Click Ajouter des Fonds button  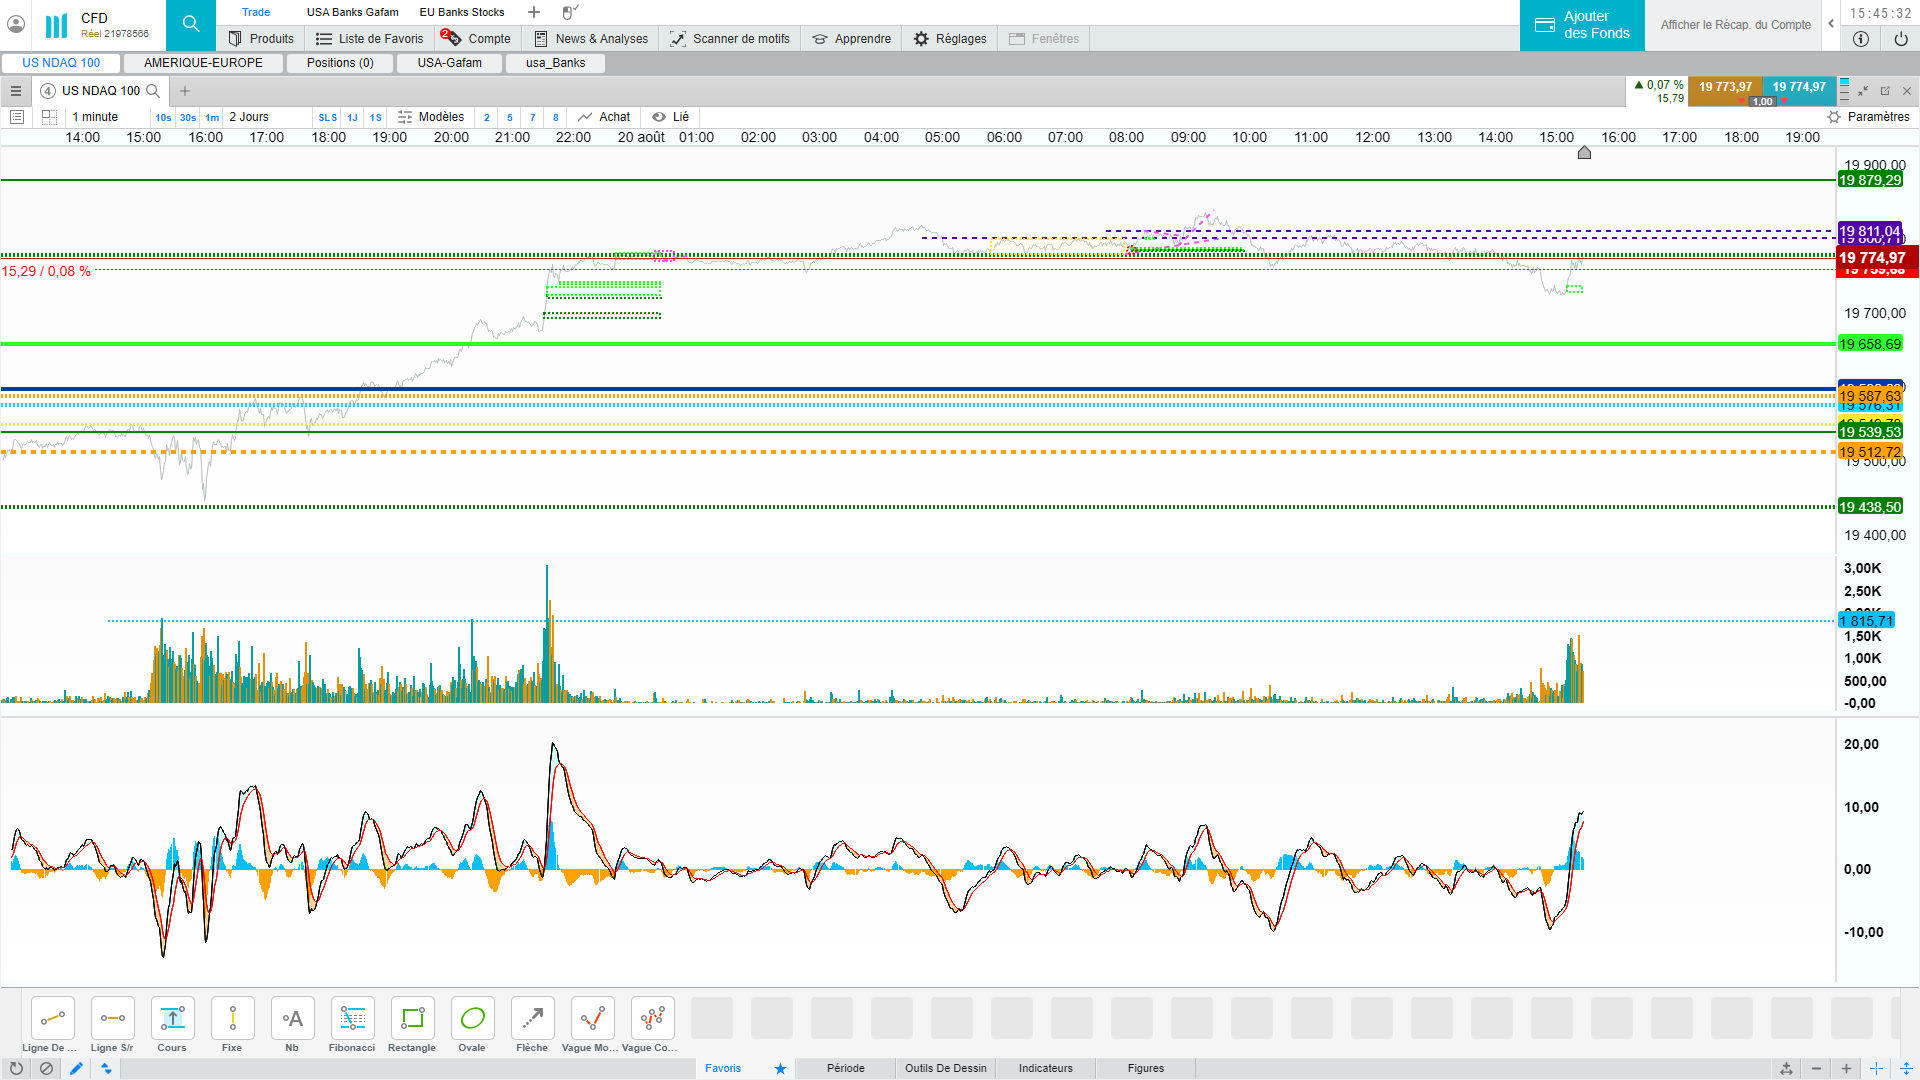[1582, 25]
